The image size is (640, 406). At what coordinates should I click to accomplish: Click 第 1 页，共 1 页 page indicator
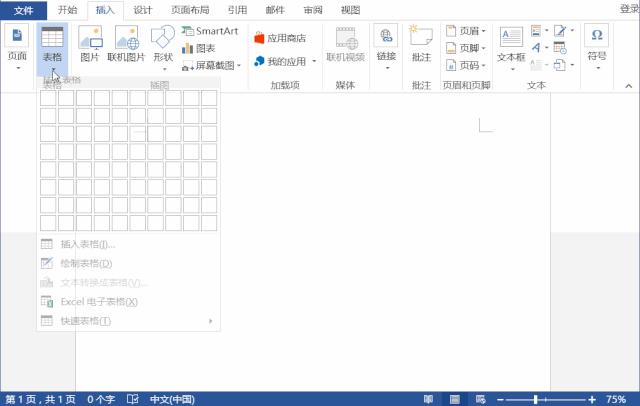coord(40,399)
